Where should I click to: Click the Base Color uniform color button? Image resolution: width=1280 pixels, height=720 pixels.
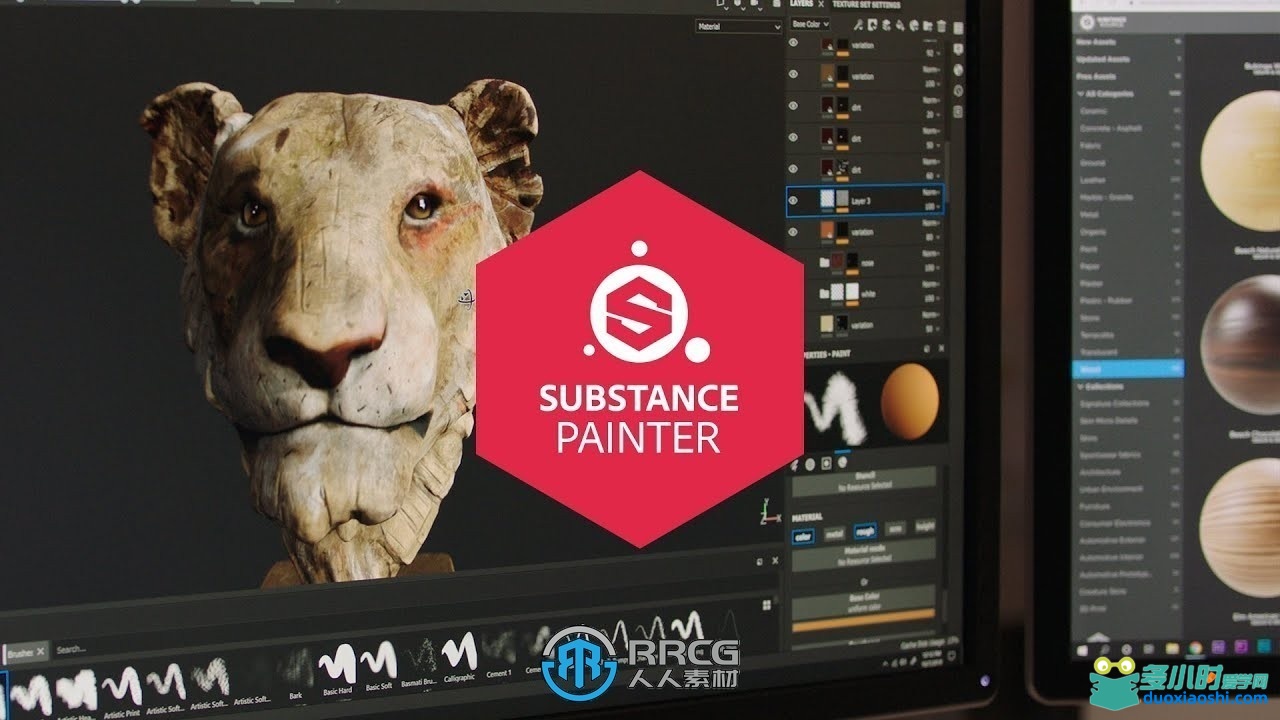[x=864, y=600]
